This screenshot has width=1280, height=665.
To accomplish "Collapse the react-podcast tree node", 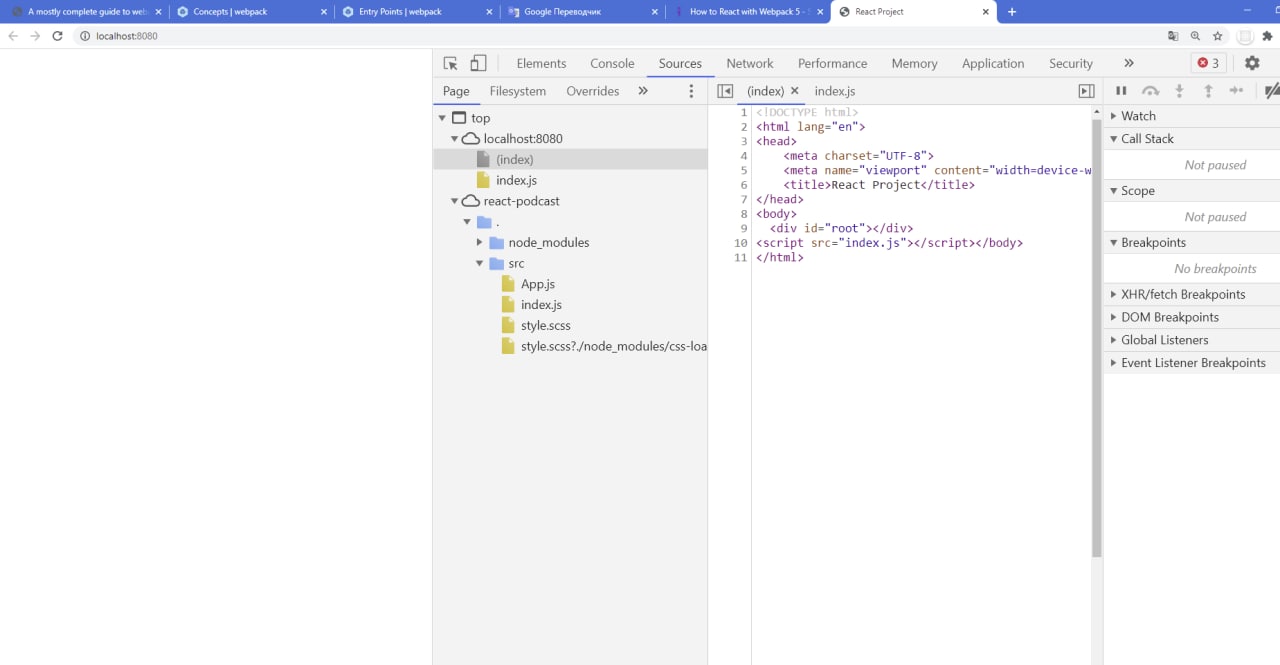I will [454, 201].
